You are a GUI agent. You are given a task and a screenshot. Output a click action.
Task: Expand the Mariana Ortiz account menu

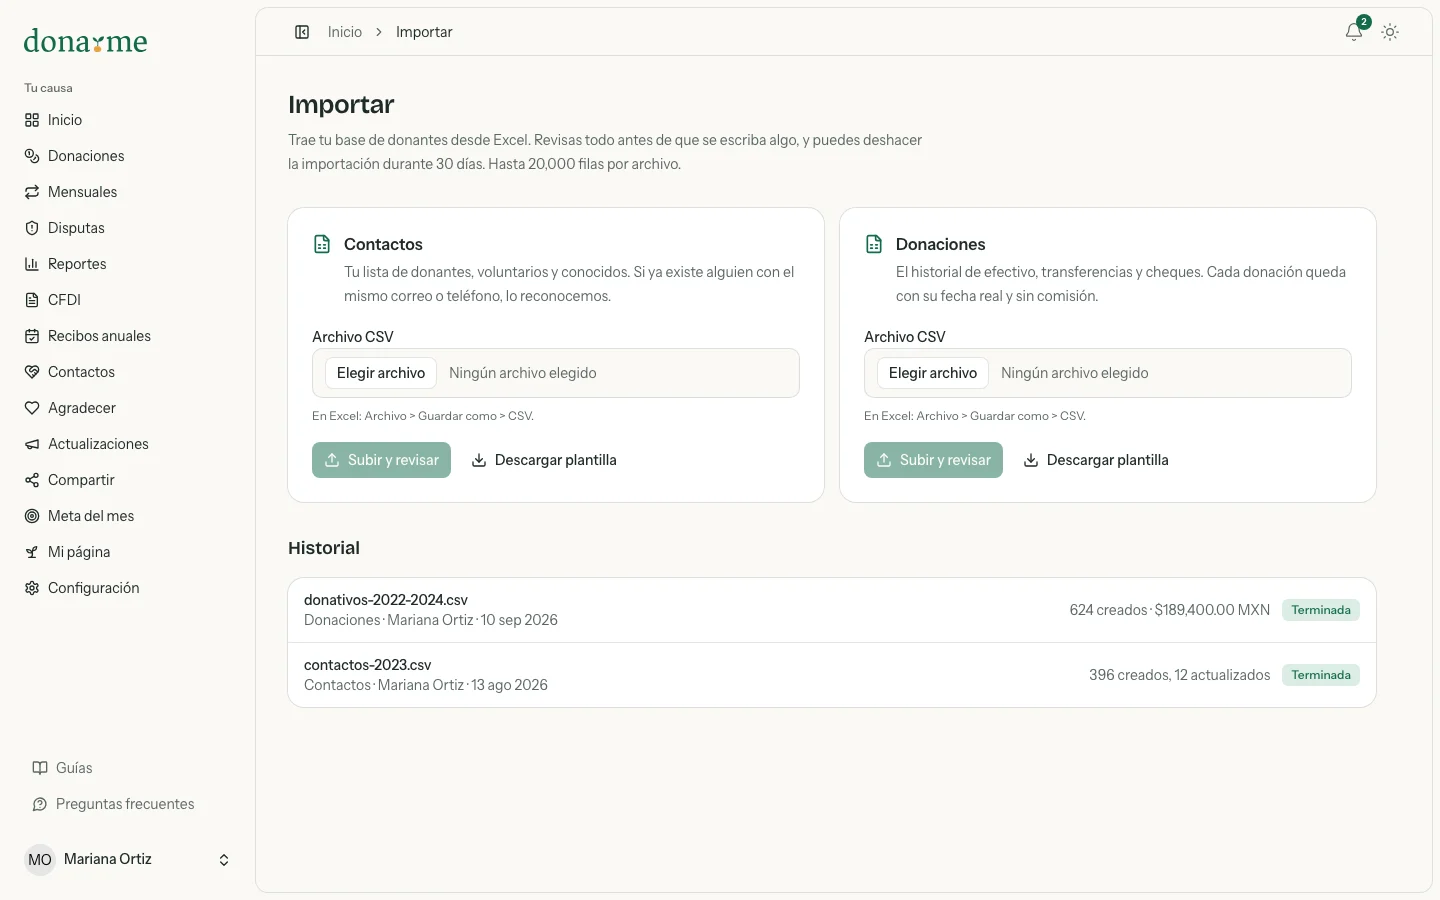(x=128, y=860)
